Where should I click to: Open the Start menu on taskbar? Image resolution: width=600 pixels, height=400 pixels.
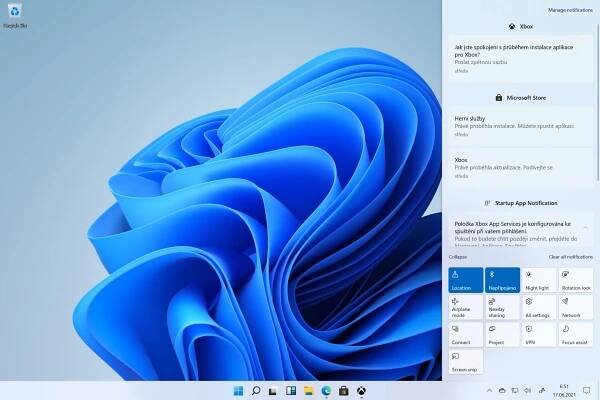pos(238,389)
